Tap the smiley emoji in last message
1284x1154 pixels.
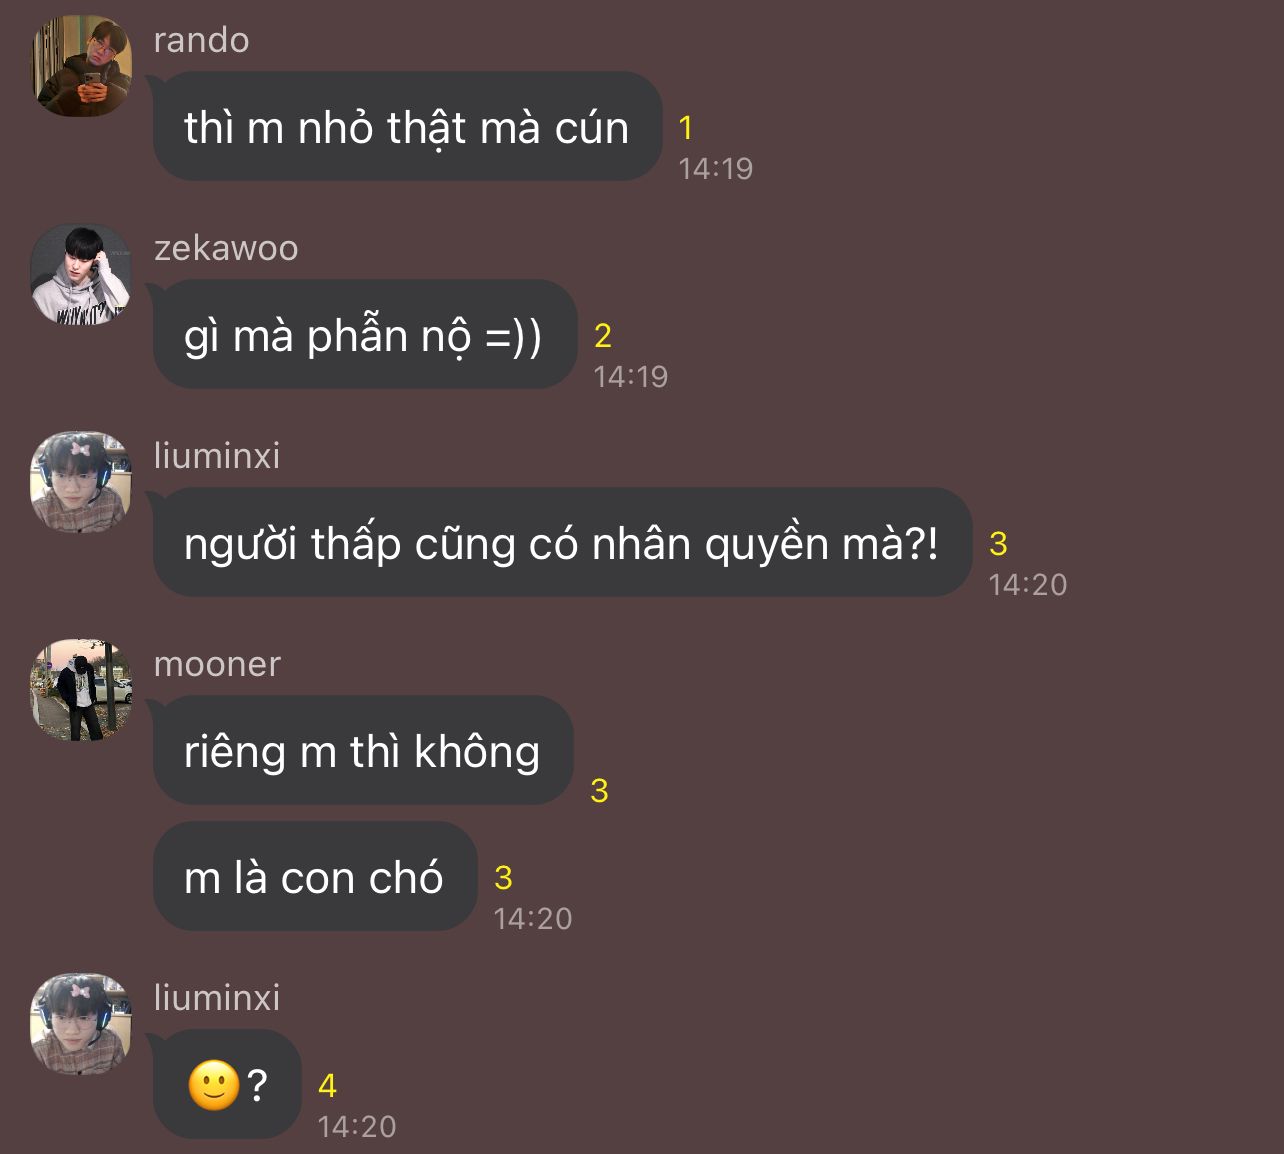(x=214, y=1085)
